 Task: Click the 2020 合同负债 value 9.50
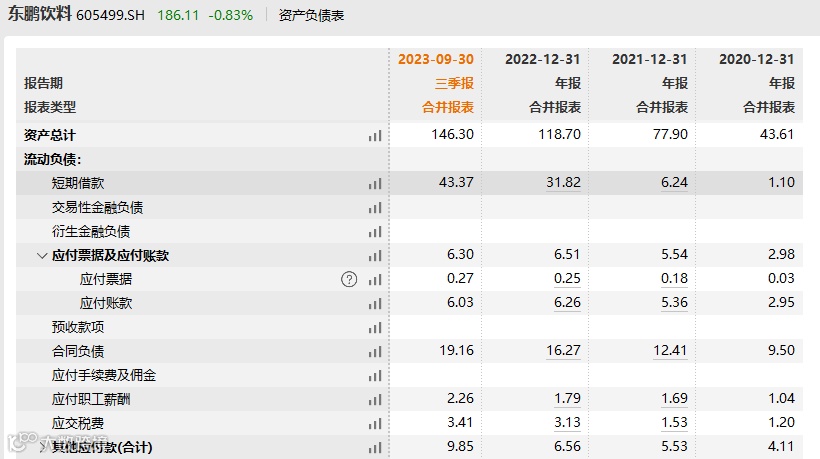[781, 350]
